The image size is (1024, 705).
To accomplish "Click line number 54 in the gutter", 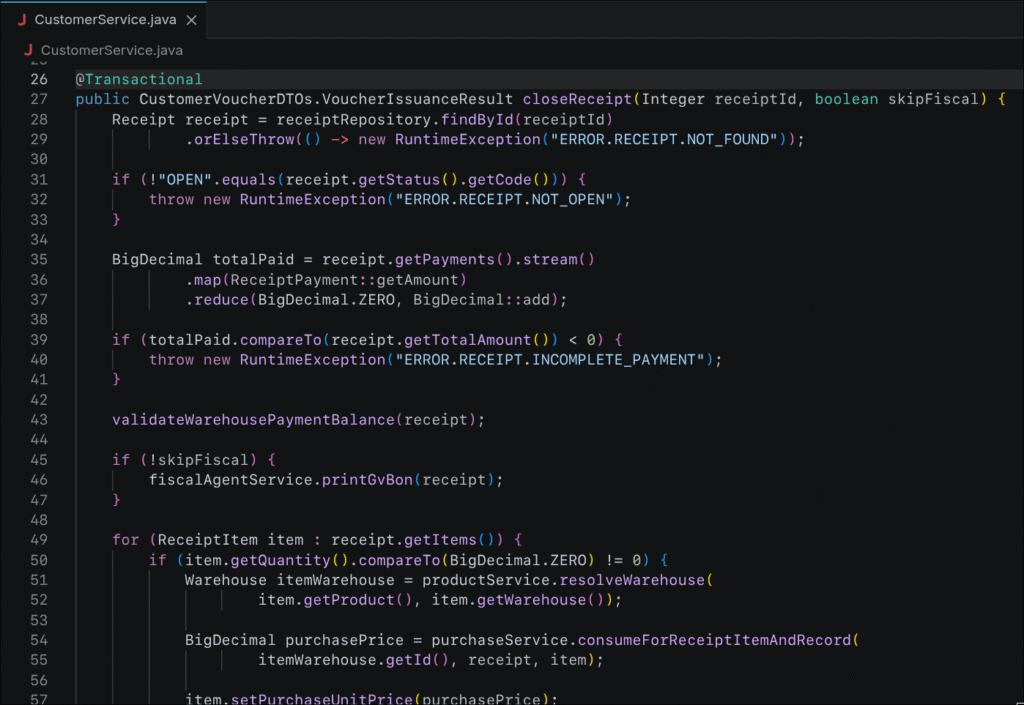I will pyautogui.click(x=39, y=640).
